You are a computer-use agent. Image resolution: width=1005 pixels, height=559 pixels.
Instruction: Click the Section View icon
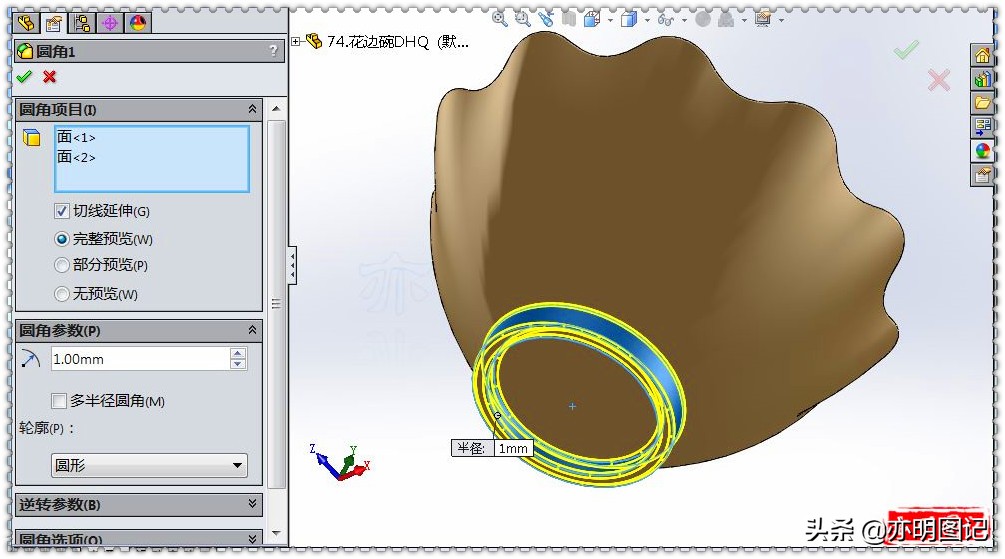[x=569, y=19]
